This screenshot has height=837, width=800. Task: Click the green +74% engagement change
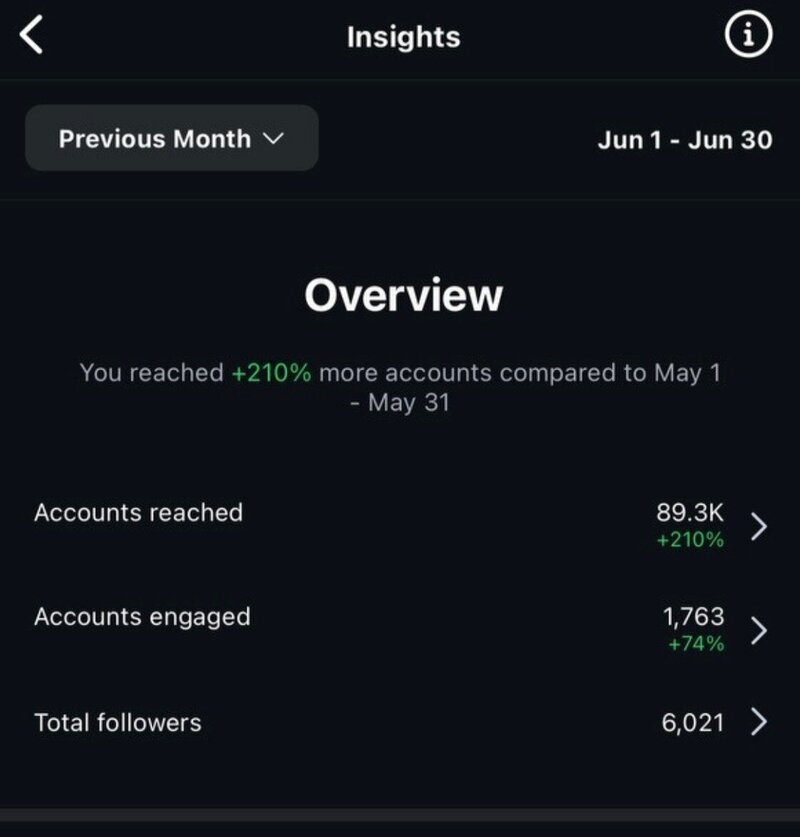pyautogui.click(x=696, y=644)
